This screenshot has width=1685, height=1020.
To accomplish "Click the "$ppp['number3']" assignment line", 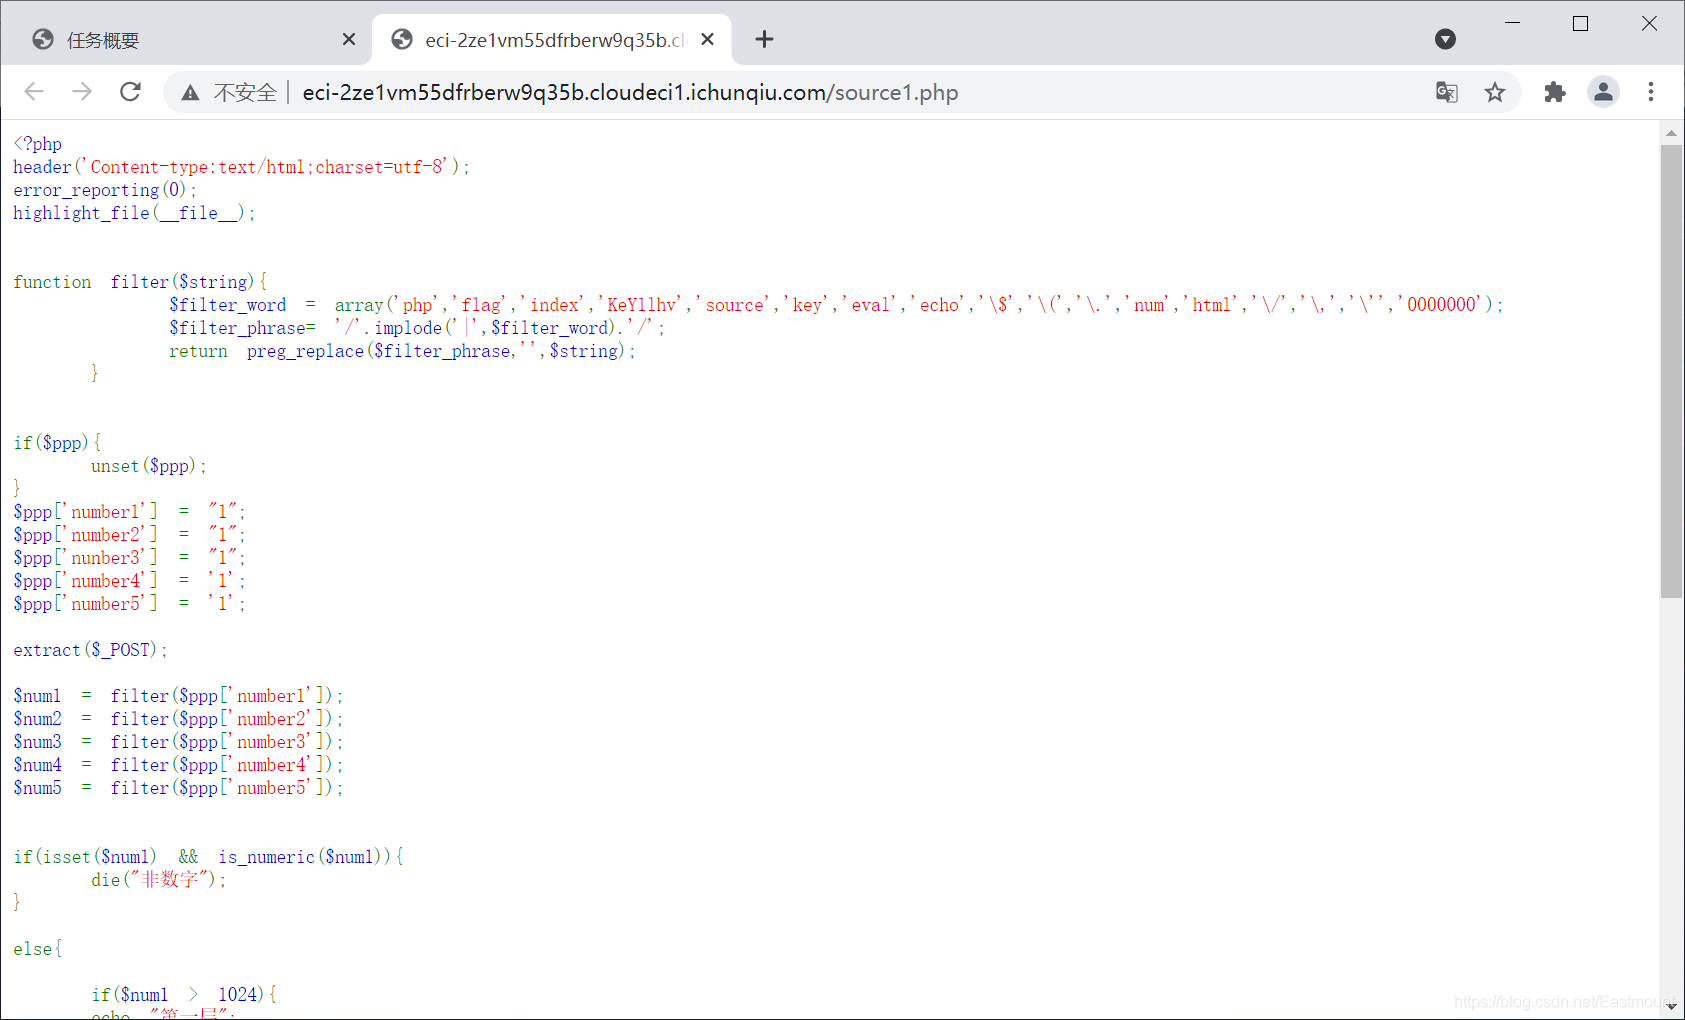I will coord(129,558).
